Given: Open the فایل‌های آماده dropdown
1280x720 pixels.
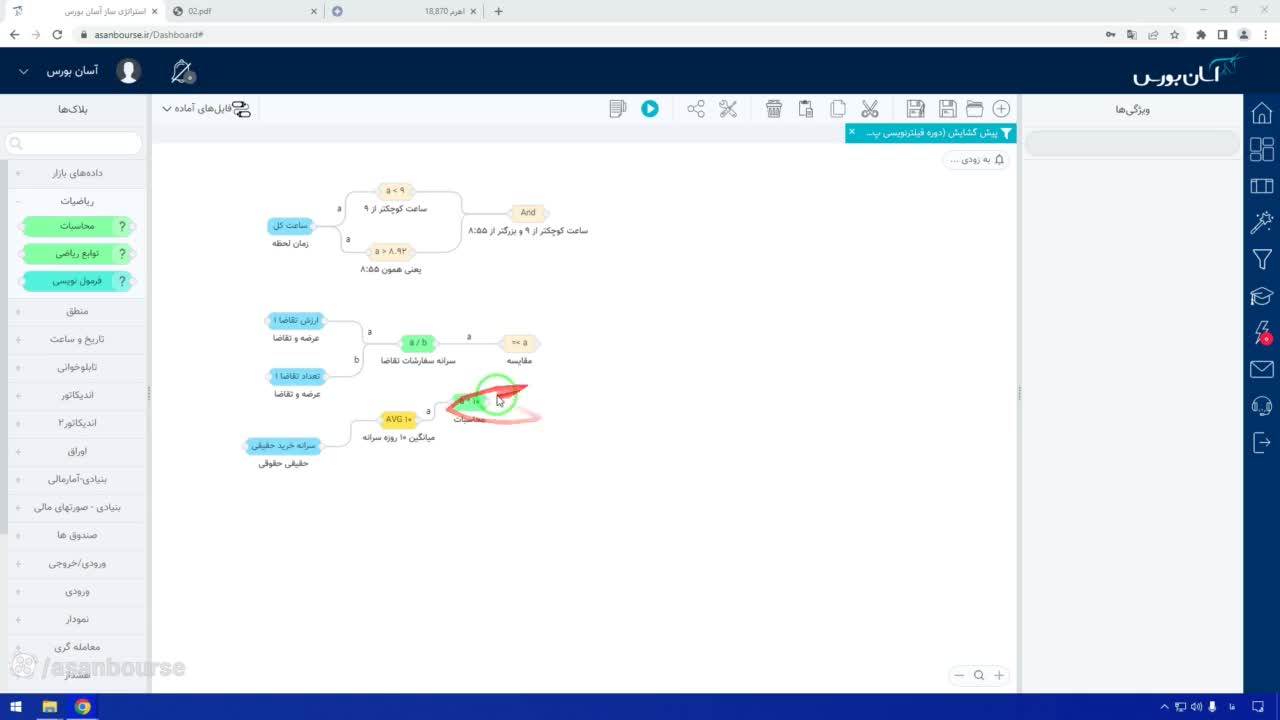Looking at the screenshot, I should pos(207,108).
